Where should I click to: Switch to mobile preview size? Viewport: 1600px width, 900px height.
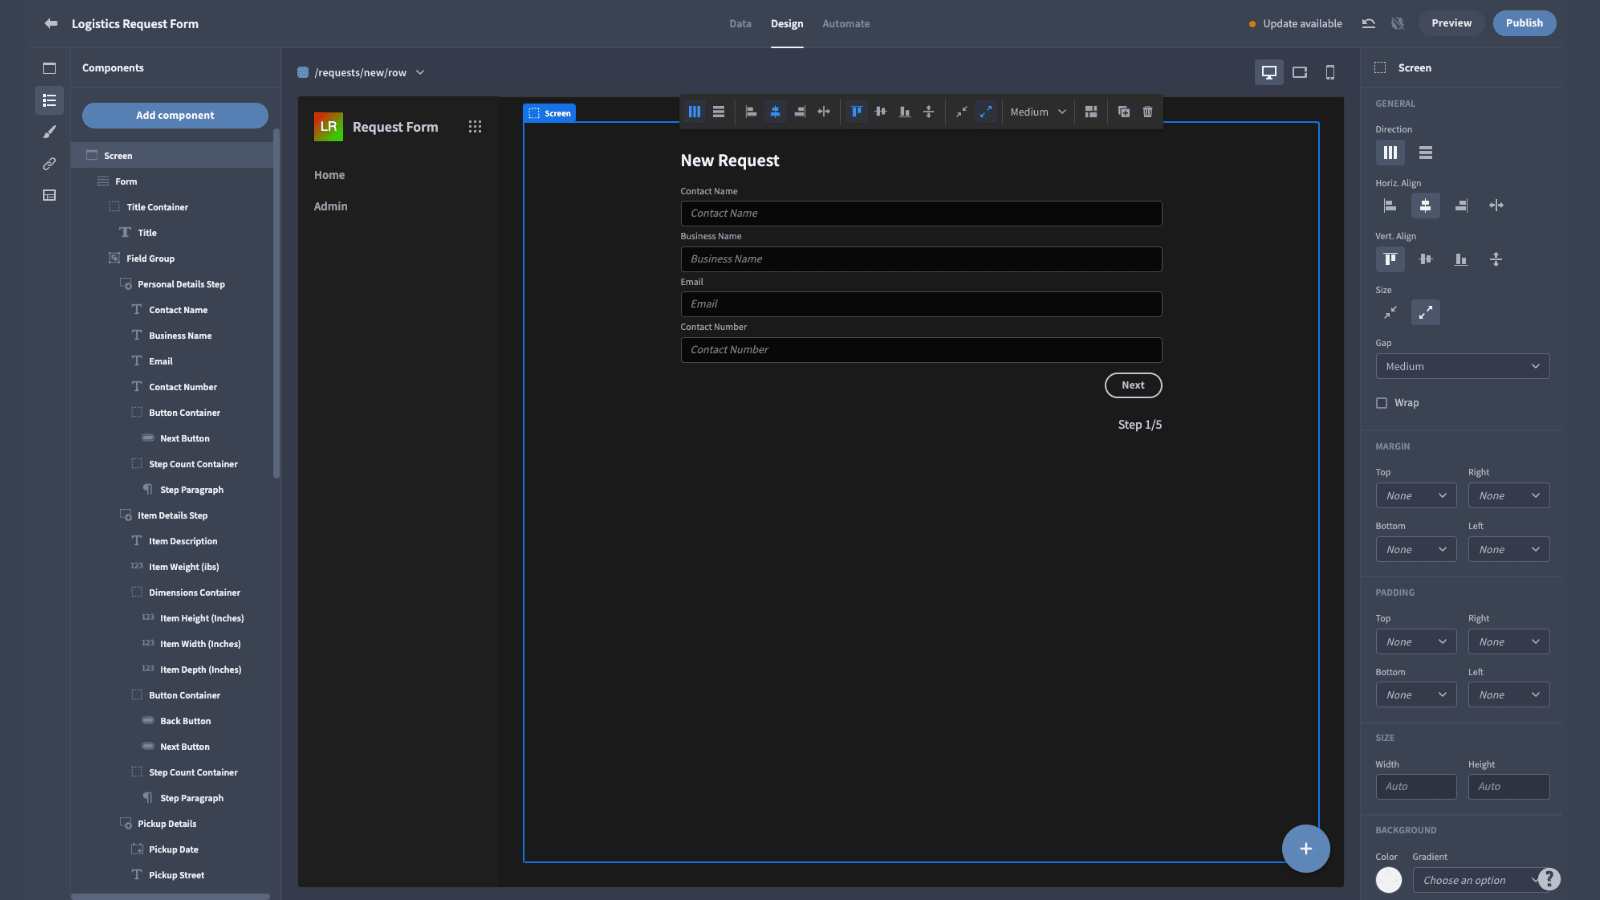coord(1330,72)
